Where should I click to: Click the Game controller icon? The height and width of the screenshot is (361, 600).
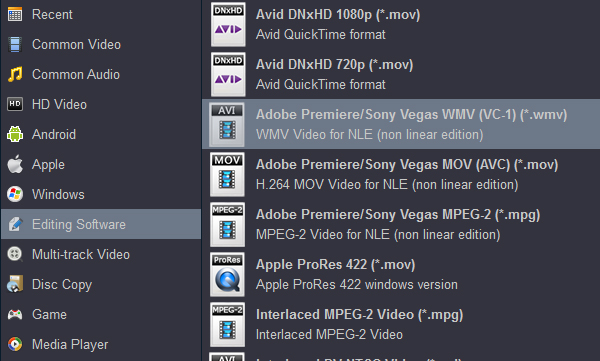coord(15,314)
